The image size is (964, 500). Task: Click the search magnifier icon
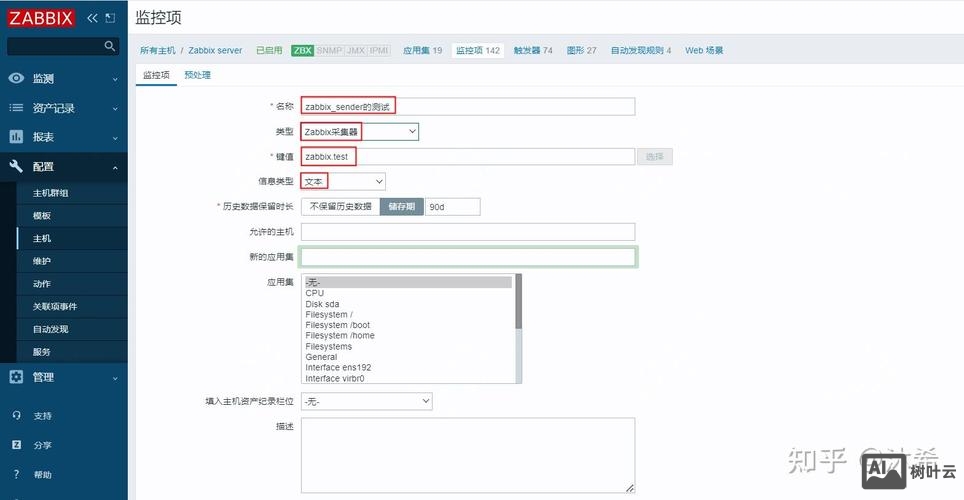point(109,46)
